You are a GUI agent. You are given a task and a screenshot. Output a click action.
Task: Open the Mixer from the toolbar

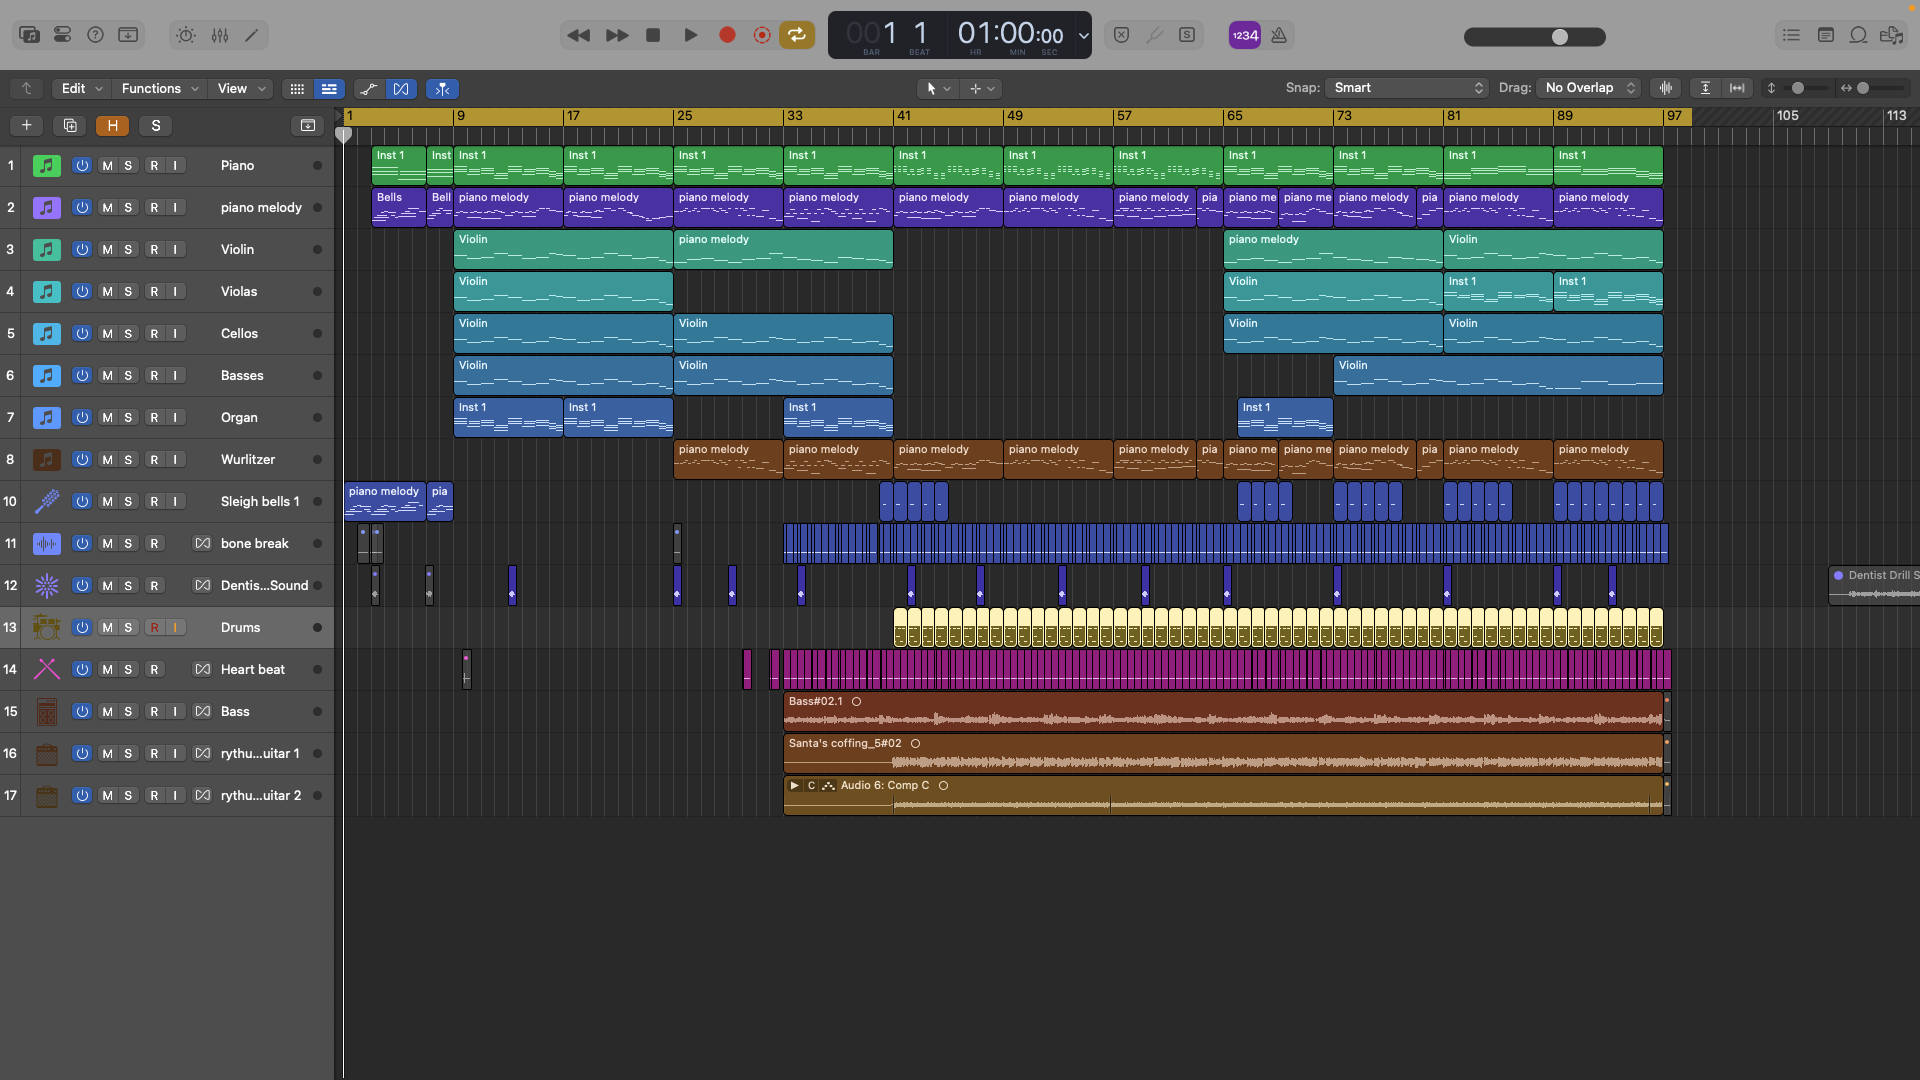tap(220, 35)
